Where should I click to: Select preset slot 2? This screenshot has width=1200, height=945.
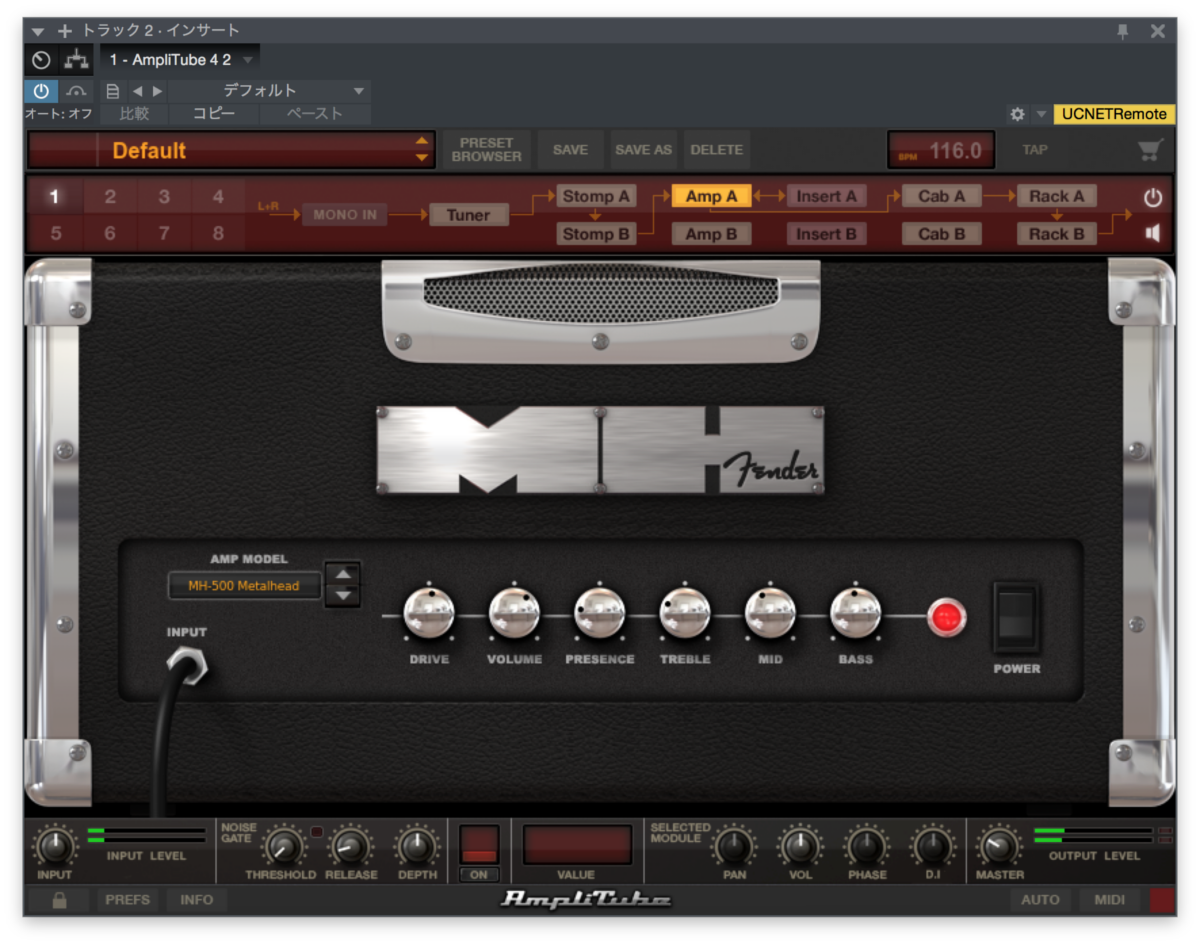click(110, 197)
